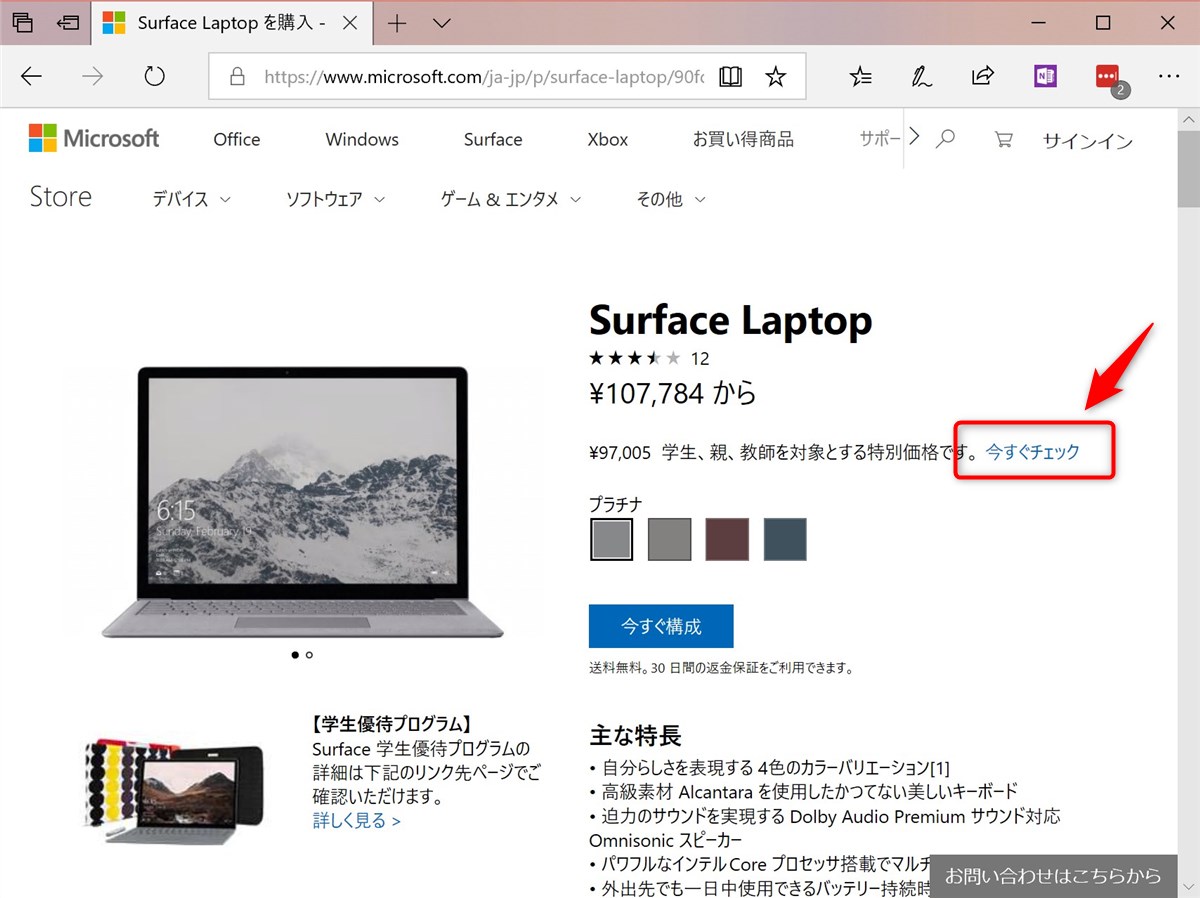Open the Microsoft homepage via the logo
Image resolution: width=1200 pixels, height=898 pixels.
click(x=94, y=137)
